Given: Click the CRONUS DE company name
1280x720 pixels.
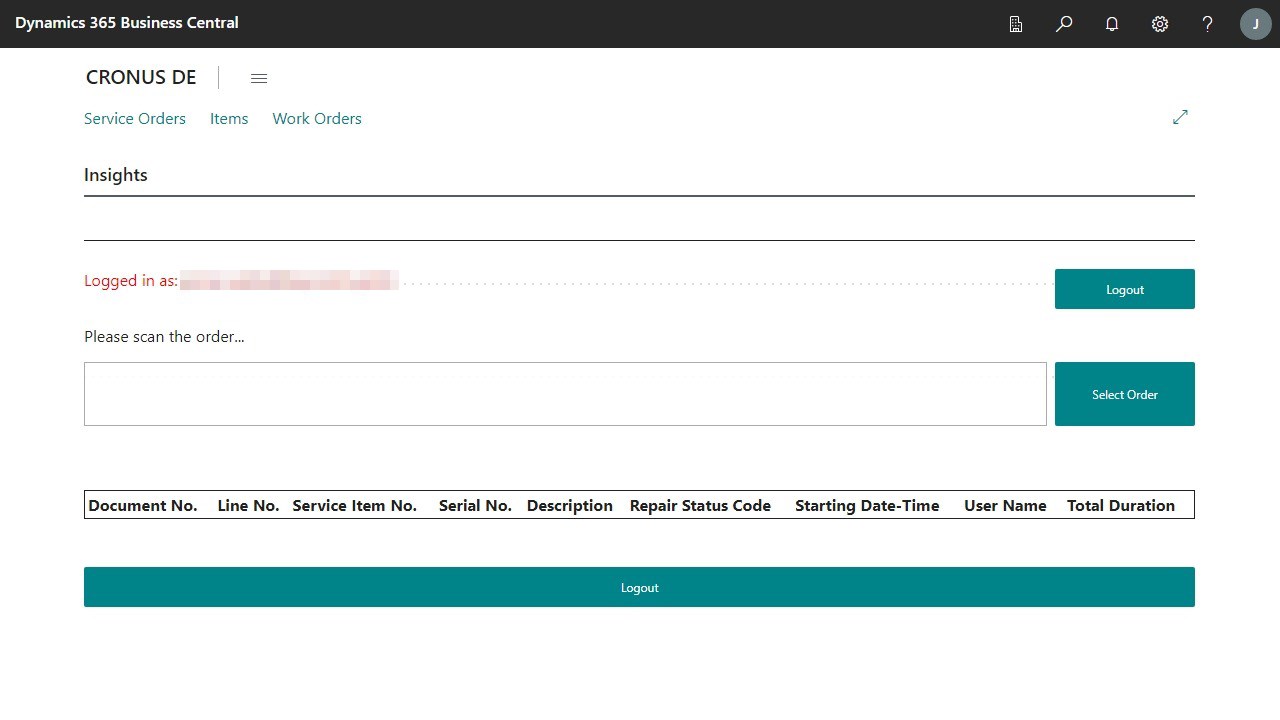Looking at the screenshot, I should pyautogui.click(x=141, y=77).
